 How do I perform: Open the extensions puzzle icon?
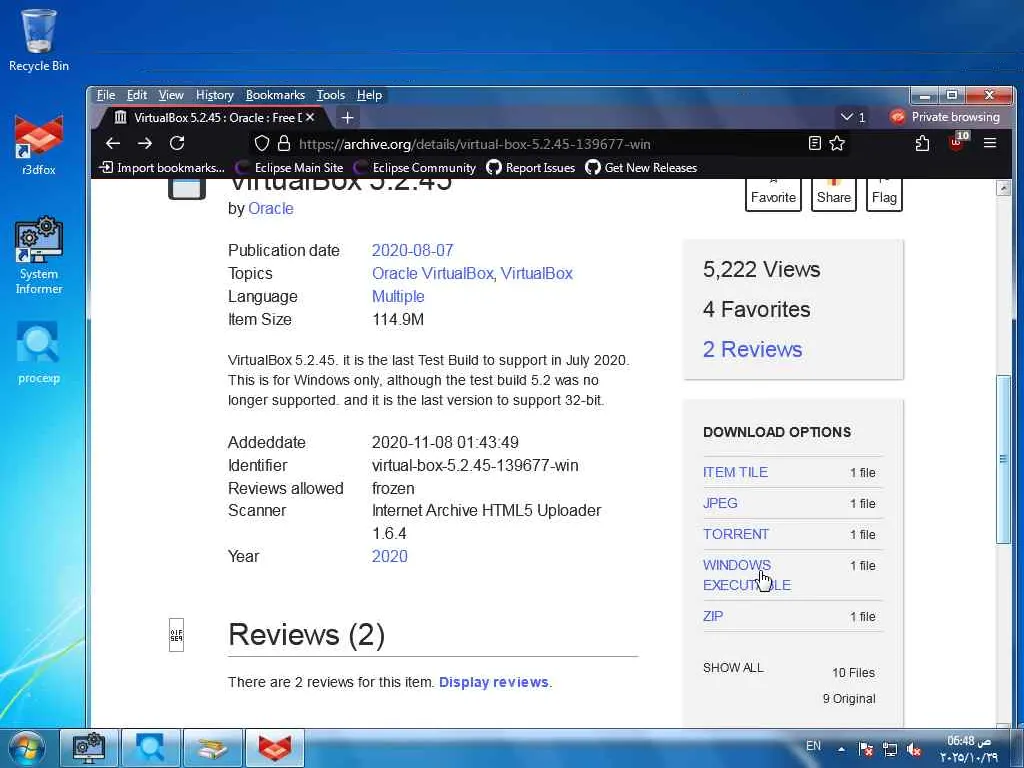(x=922, y=143)
